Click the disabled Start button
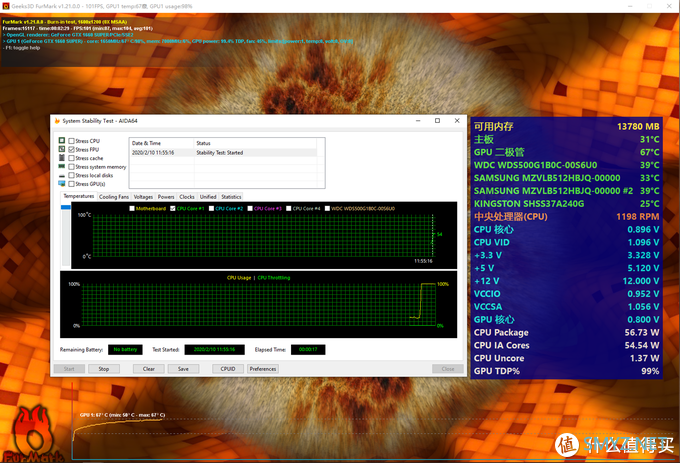 [x=69, y=369]
